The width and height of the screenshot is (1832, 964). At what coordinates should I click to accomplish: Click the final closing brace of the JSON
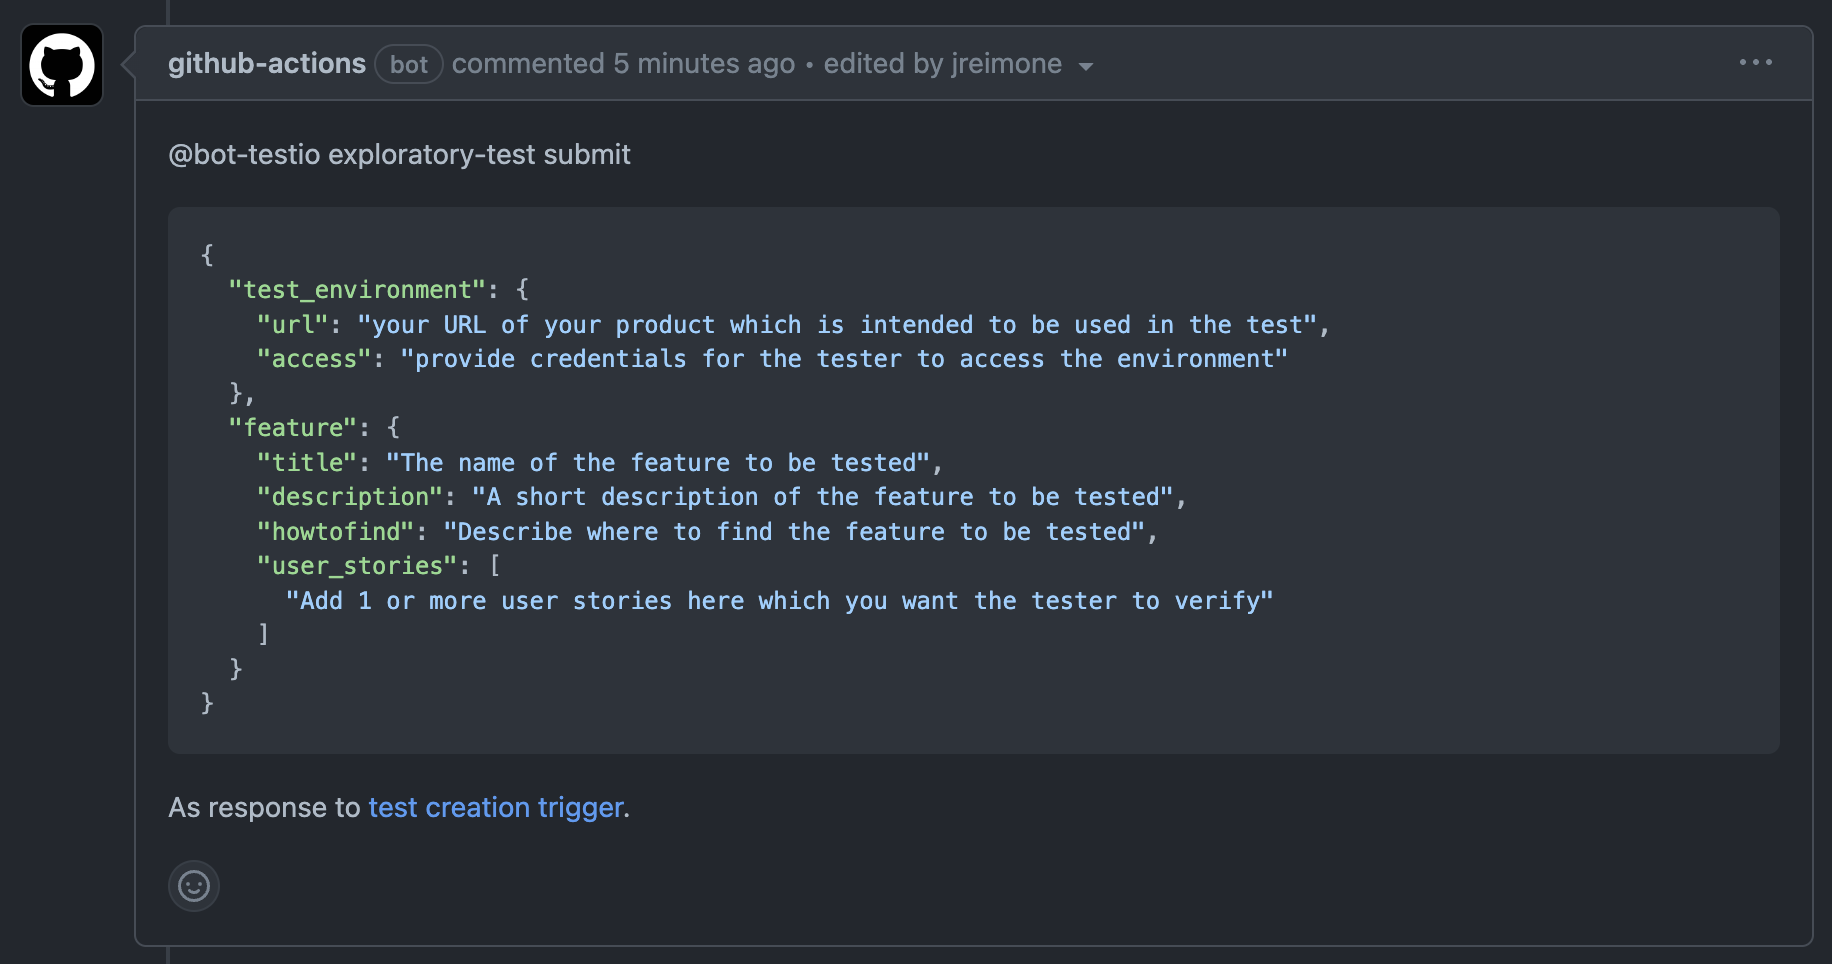pyautogui.click(x=207, y=703)
